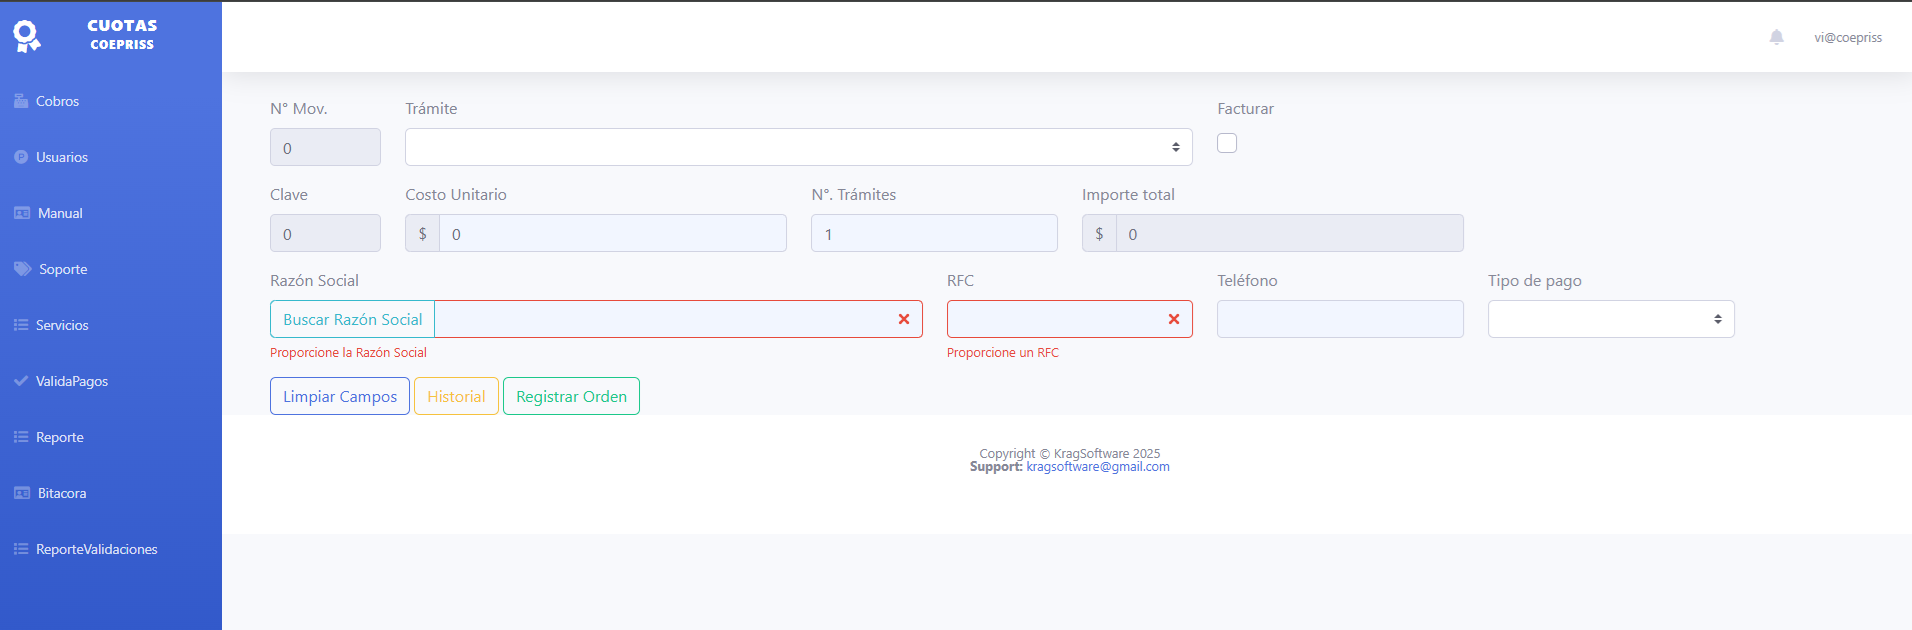Open ReporteValidaciones from the sidebar

[x=96, y=549]
